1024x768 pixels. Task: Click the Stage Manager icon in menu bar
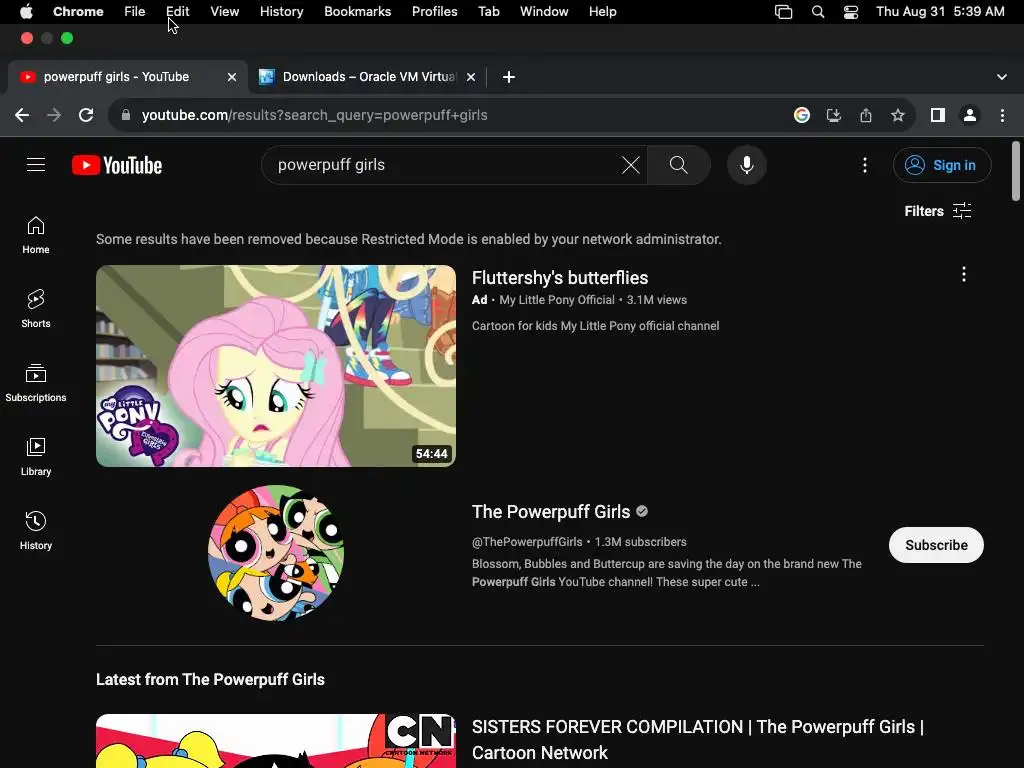(783, 12)
